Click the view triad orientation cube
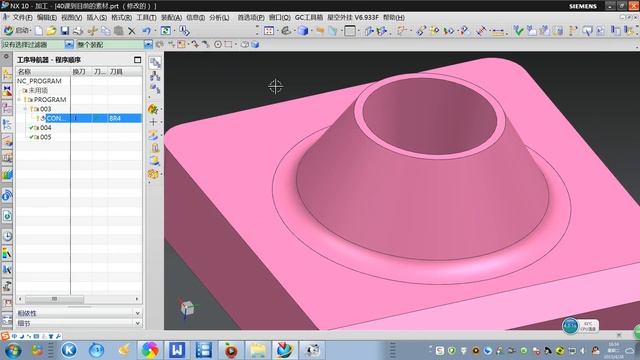The image size is (640, 360). coord(187,308)
